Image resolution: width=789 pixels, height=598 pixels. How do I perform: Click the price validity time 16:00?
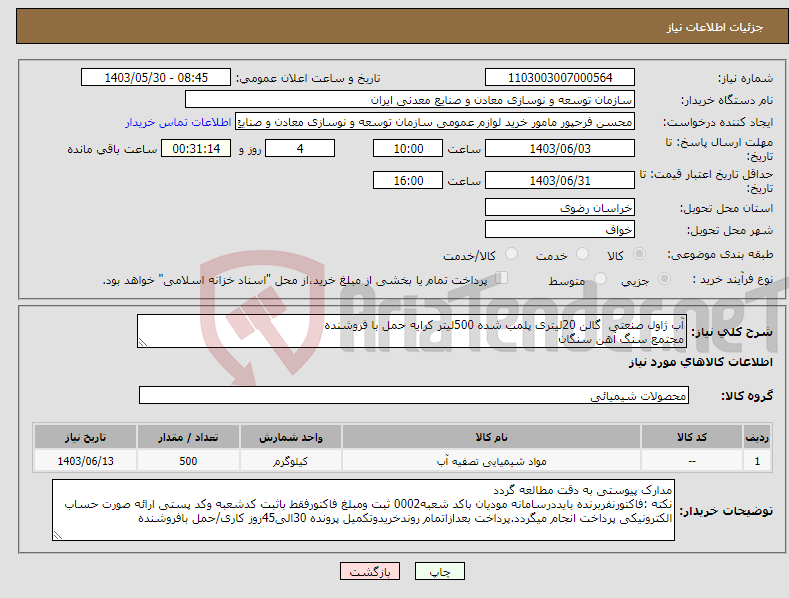tap(408, 180)
